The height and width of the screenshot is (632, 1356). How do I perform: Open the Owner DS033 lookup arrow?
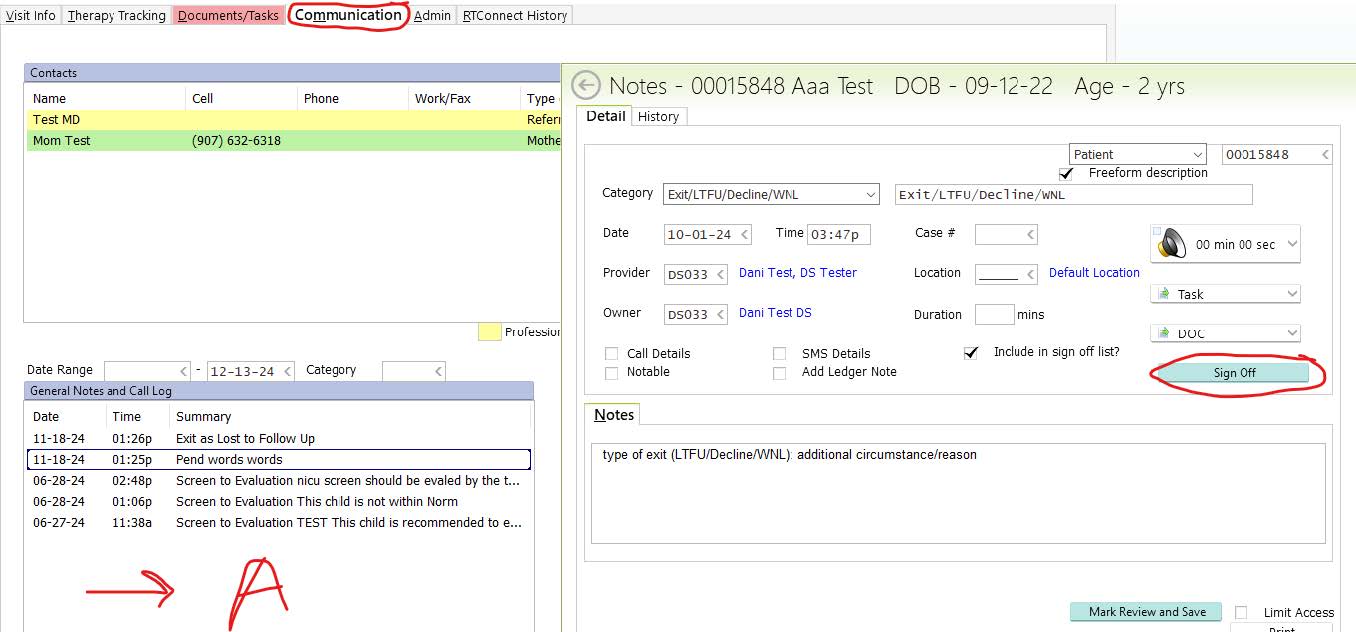[719, 315]
